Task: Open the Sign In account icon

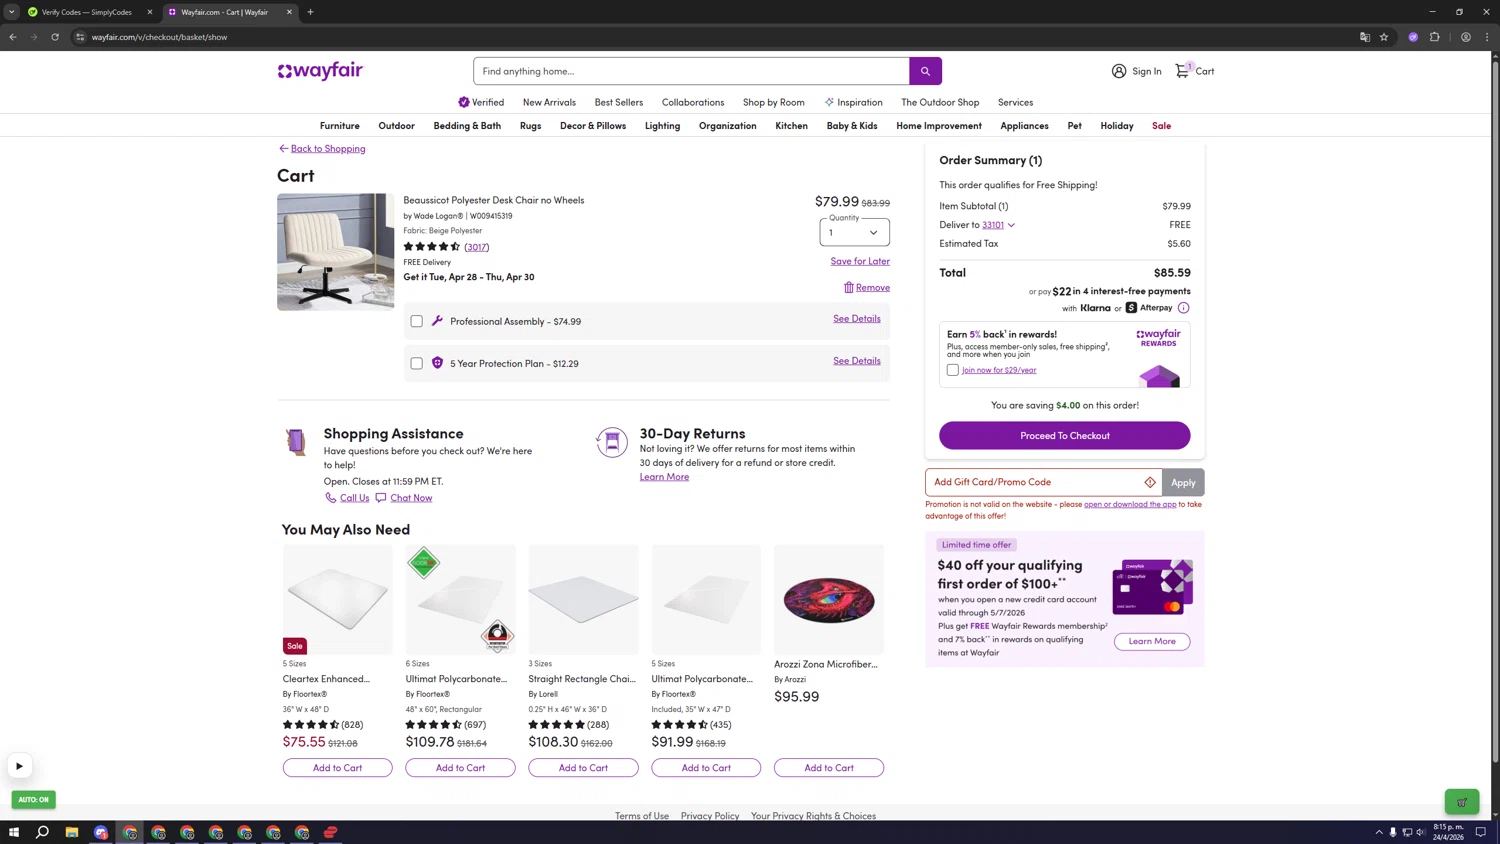Action: 1119,71
